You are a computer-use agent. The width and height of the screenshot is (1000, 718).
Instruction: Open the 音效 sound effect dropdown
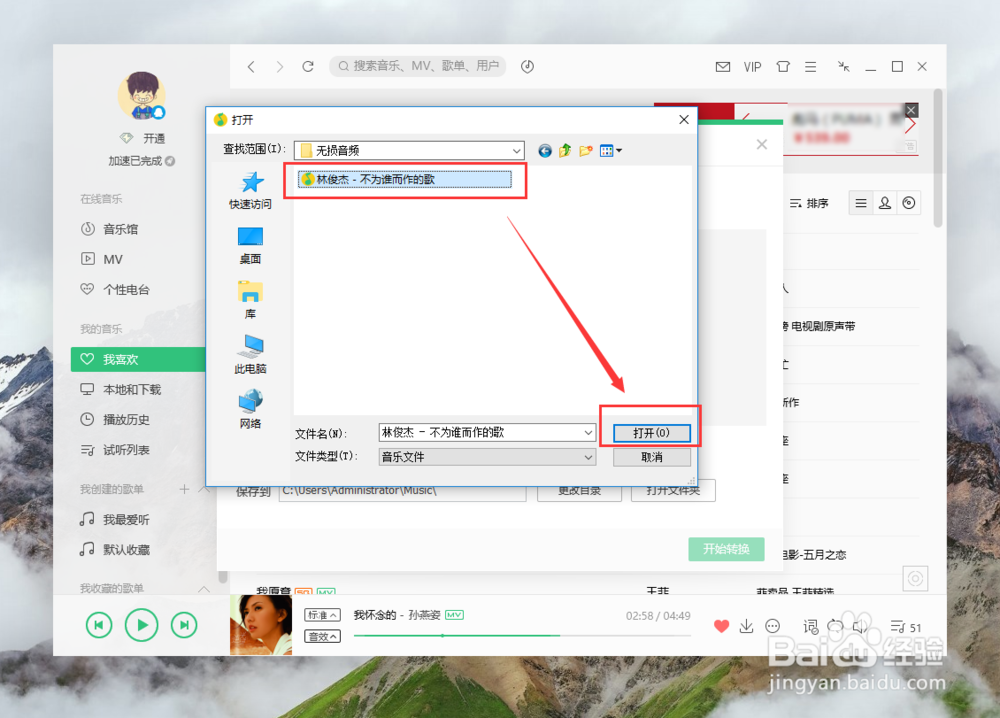point(322,636)
